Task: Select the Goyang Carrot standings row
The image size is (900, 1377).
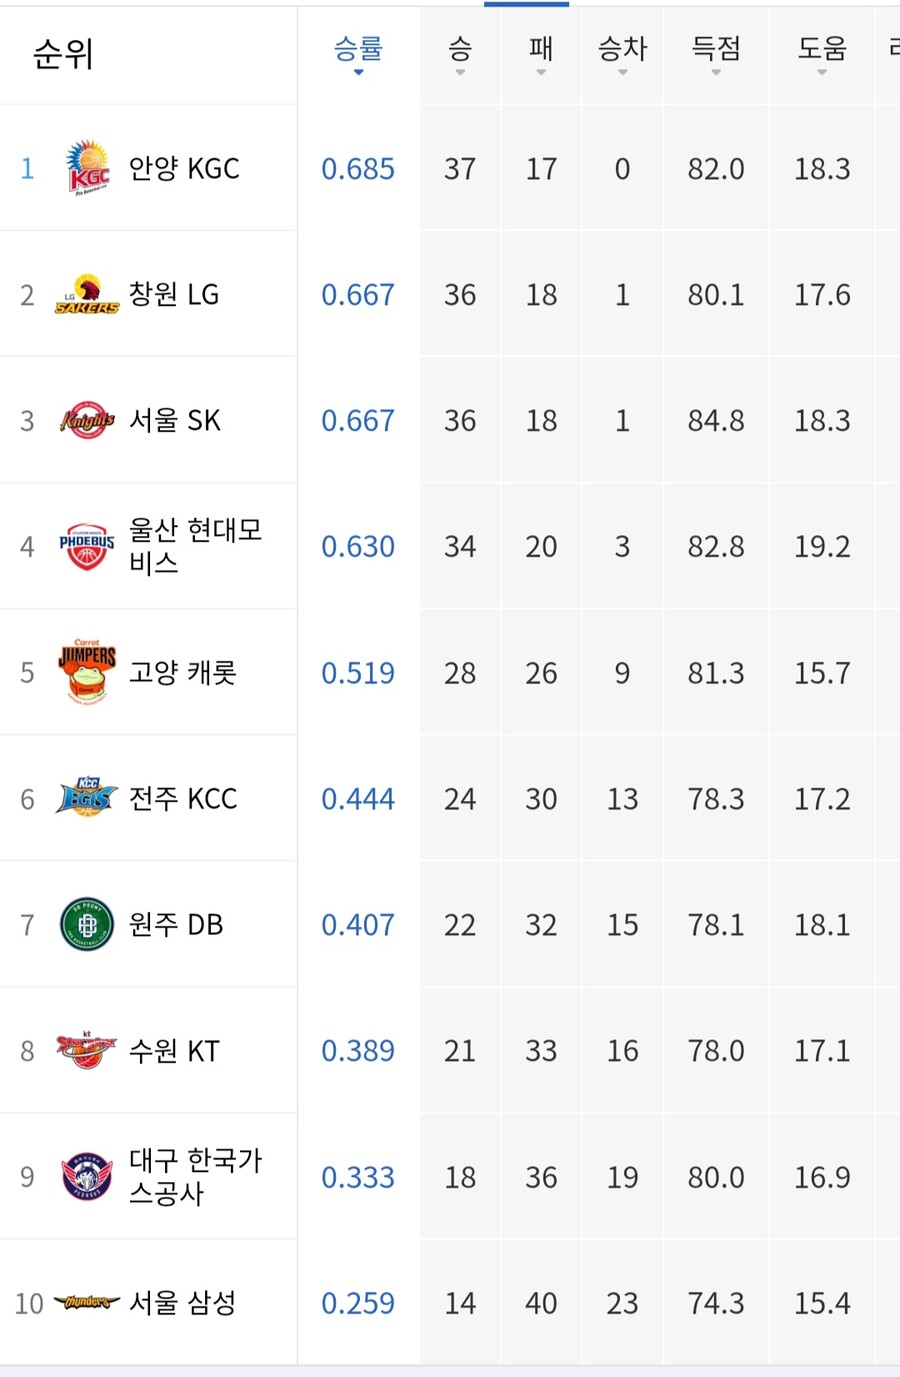Action: pyautogui.click(x=450, y=672)
